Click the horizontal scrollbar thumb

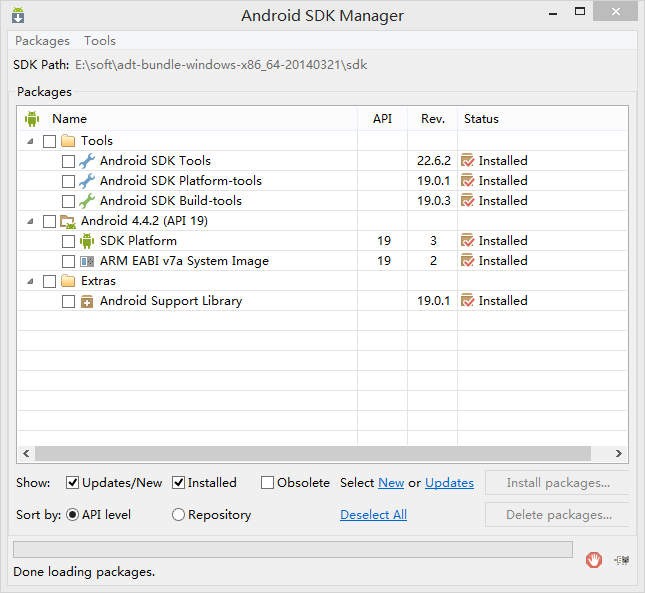point(313,454)
